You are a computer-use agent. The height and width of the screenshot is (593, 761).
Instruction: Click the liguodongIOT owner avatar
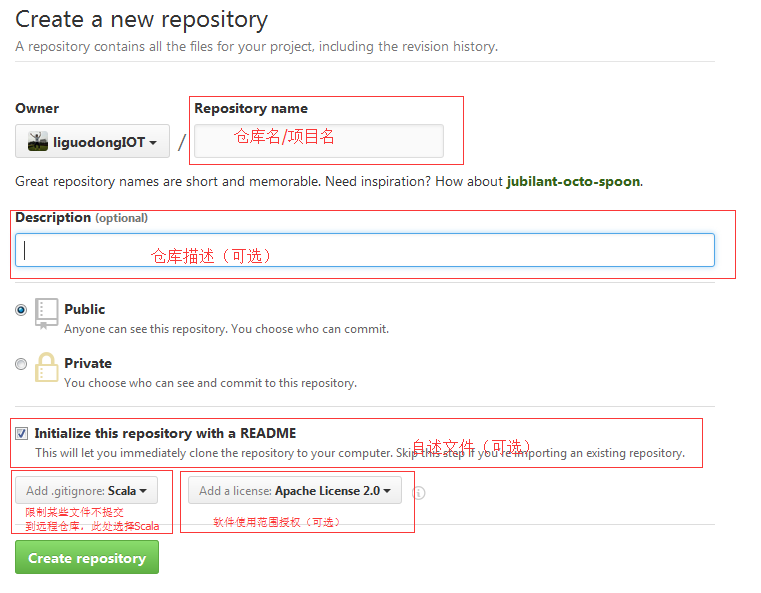[37, 141]
